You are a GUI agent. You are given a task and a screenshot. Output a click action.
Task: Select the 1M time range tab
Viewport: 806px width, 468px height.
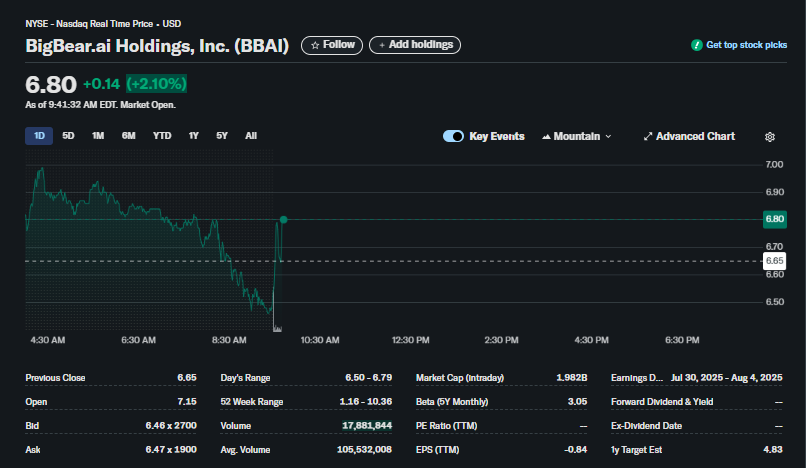click(98, 136)
